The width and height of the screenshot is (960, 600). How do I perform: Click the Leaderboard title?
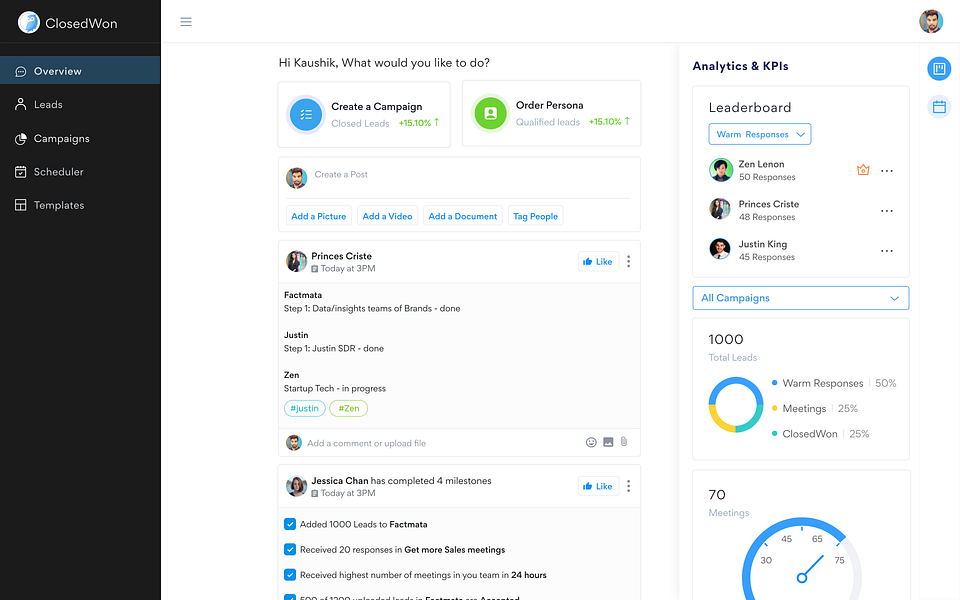click(x=750, y=108)
